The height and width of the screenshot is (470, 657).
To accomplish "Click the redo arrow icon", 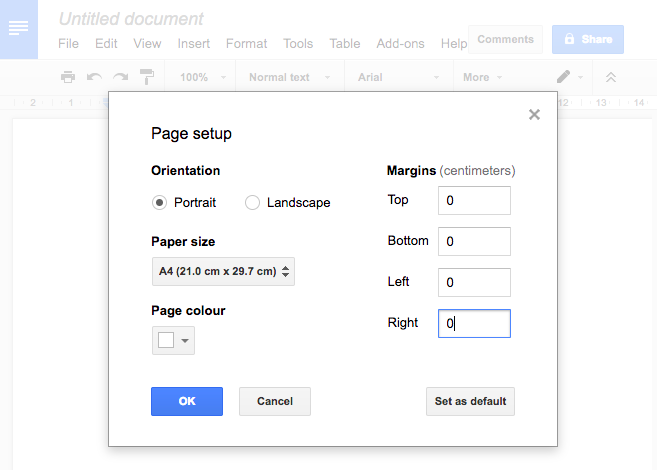I will (120, 77).
